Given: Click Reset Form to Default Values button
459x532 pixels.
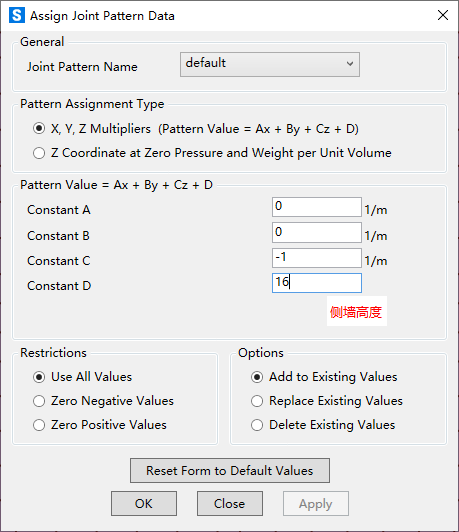Looking at the screenshot, I should (230, 471).
